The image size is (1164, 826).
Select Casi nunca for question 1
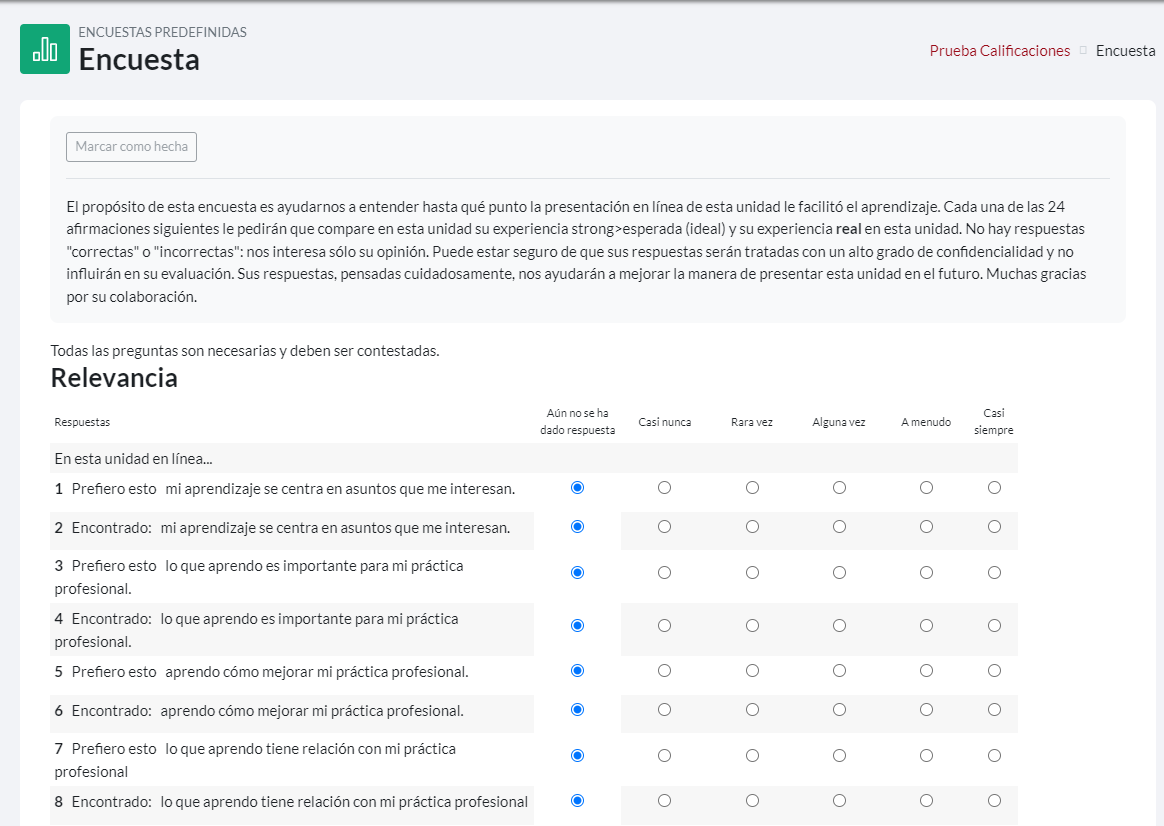point(665,488)
